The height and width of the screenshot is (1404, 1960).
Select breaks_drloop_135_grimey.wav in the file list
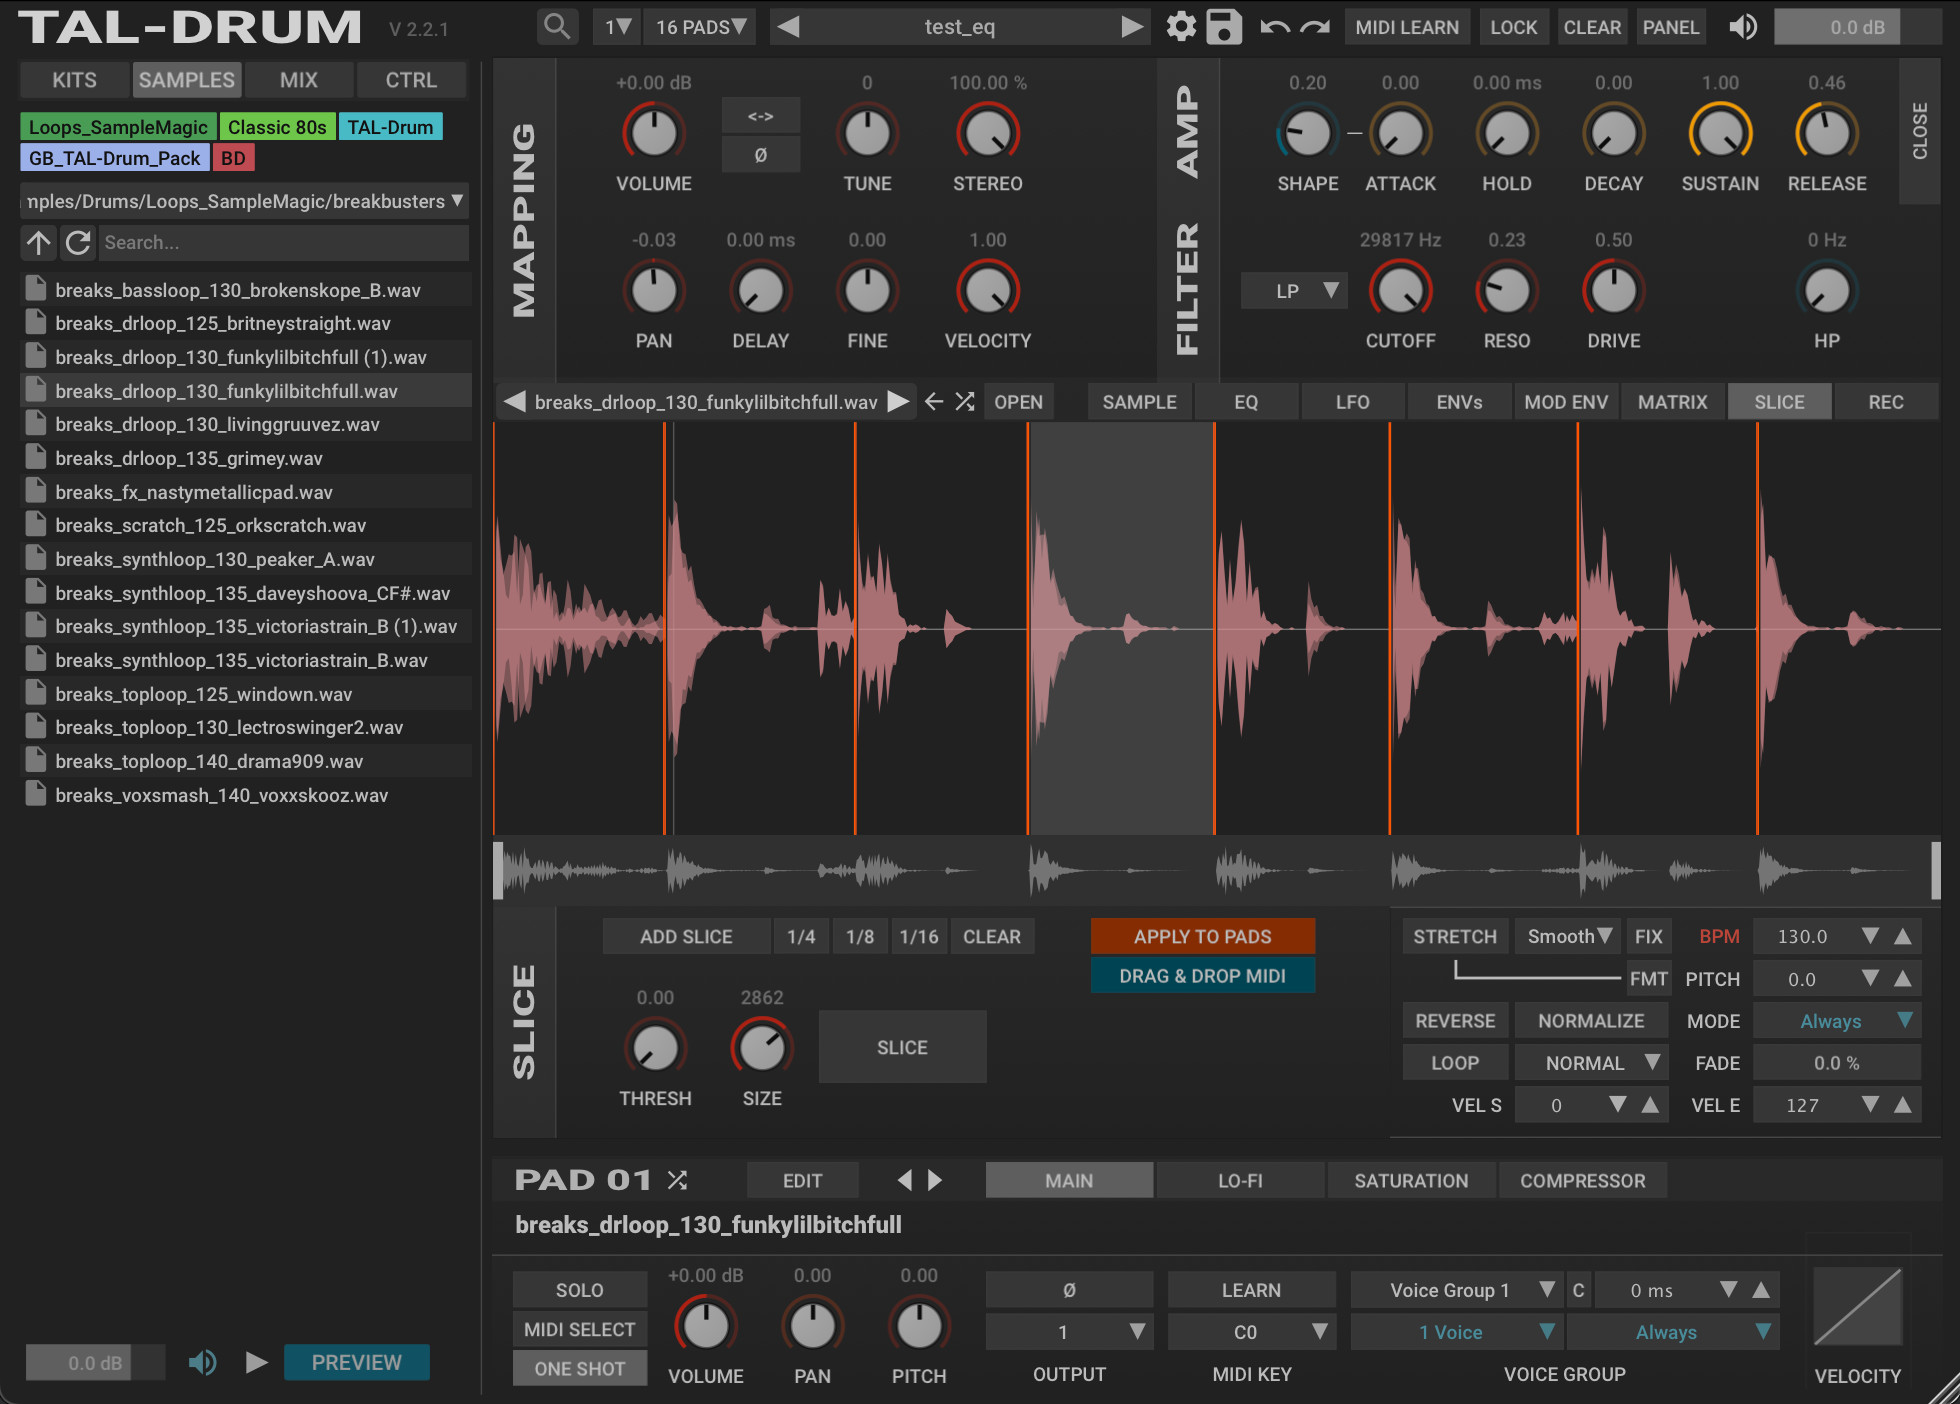tap(189, 458)
